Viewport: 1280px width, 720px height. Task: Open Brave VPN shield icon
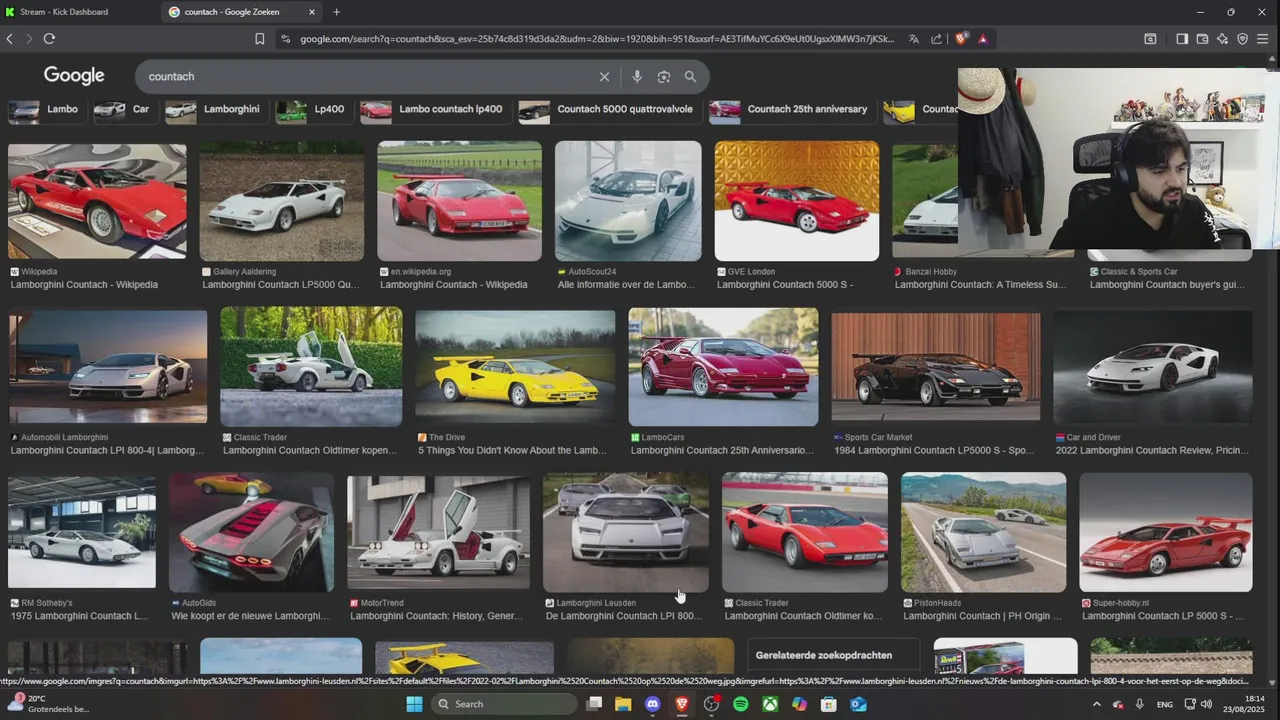click(x=1242, y=39)
